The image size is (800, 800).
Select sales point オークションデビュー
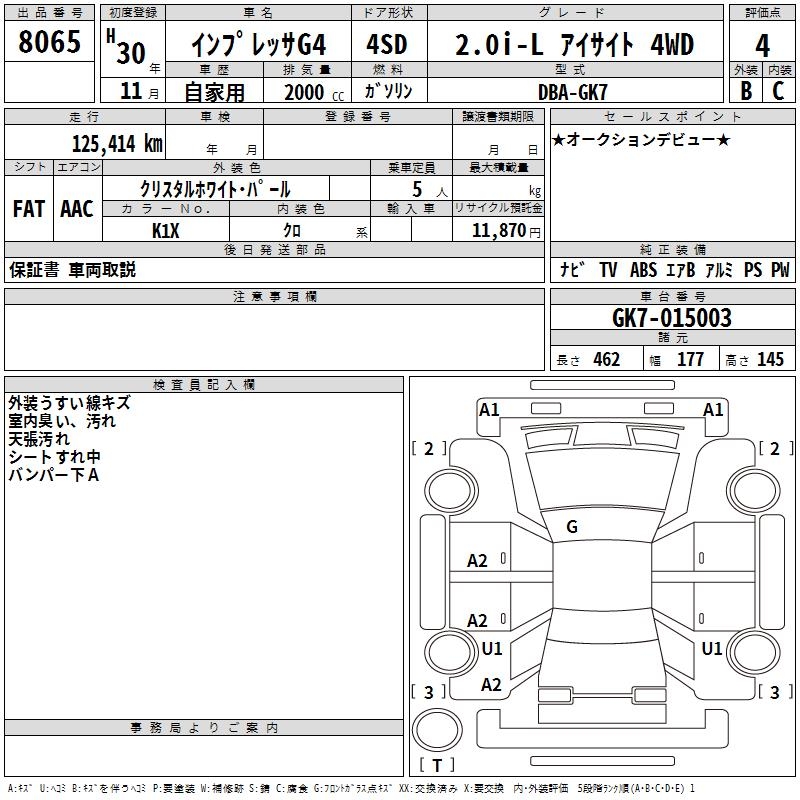(x=641, y=139)
